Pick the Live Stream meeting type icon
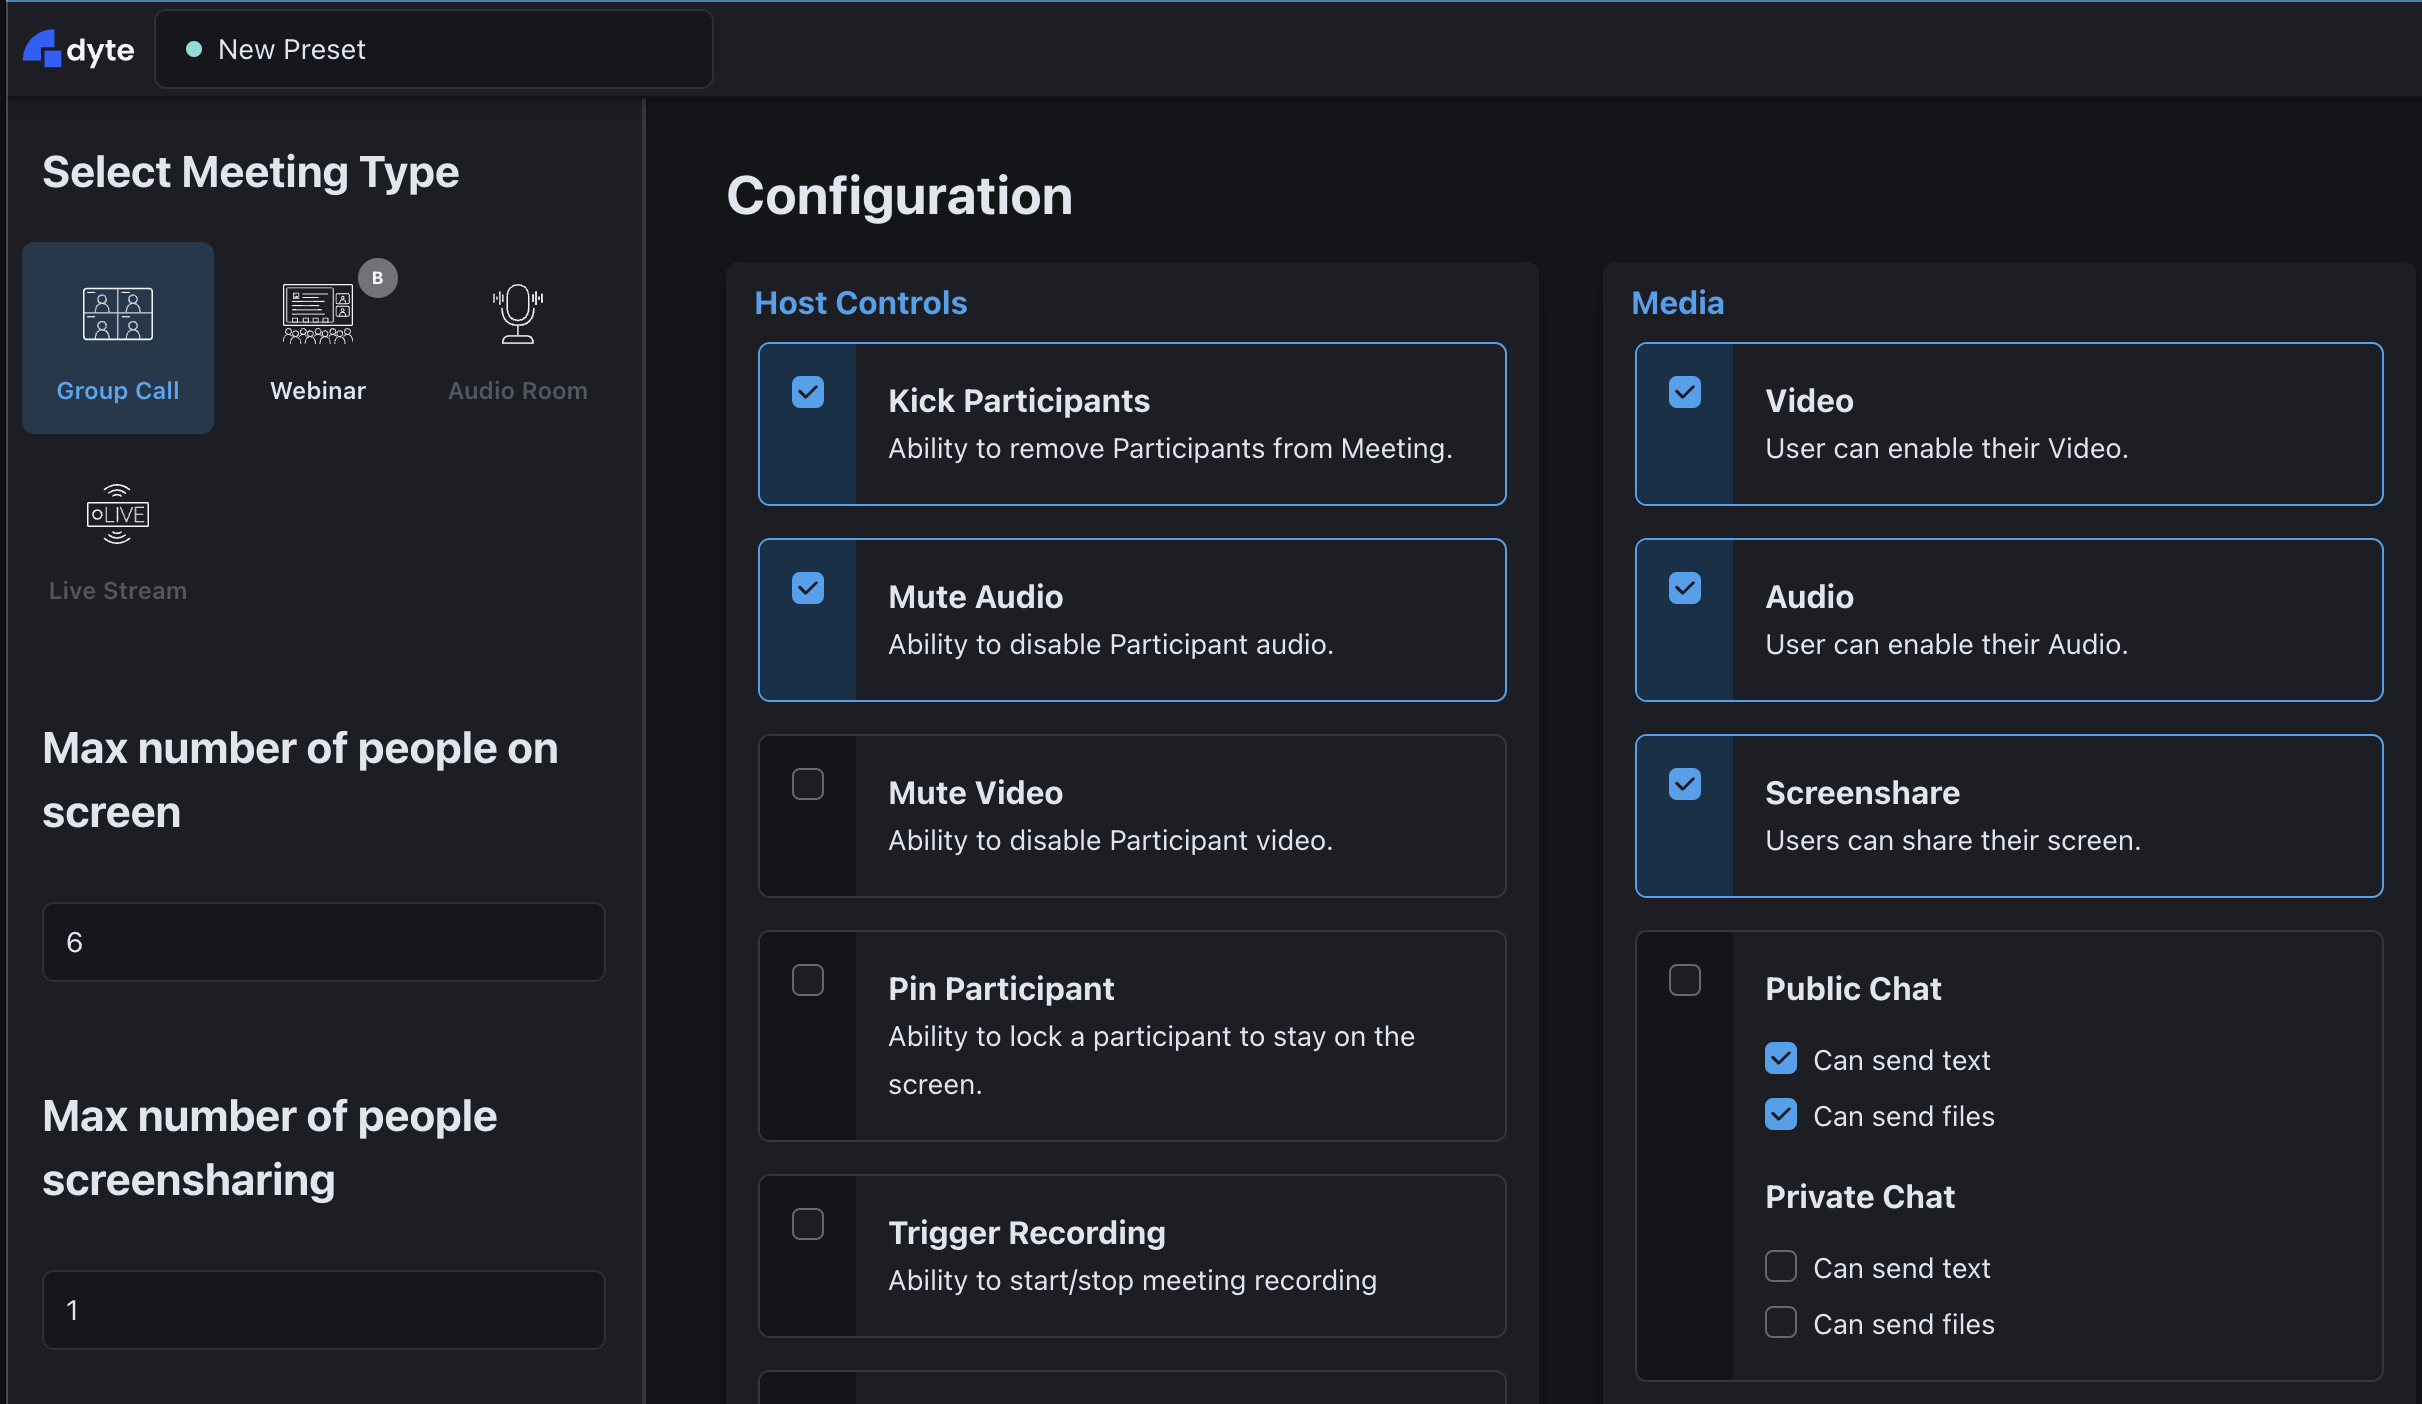 click(118, 514)
